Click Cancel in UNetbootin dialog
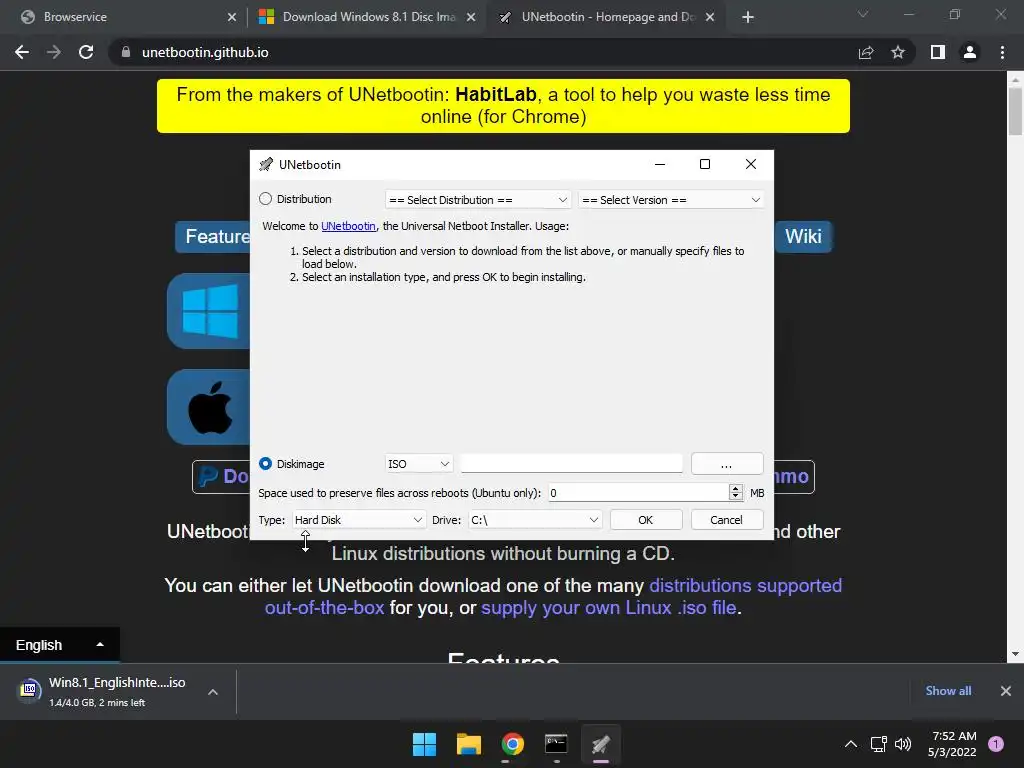Screen dimensions: 1024x768 [x=726, y=520]
